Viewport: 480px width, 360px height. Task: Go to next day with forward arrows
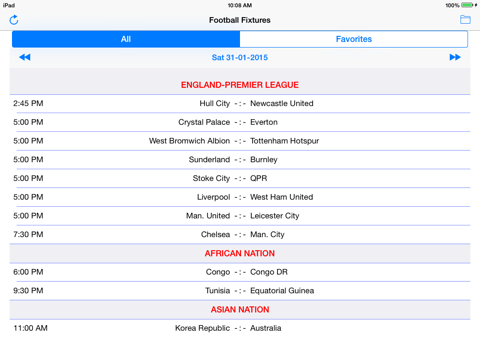pyautogui.click(x=455, y=57)
